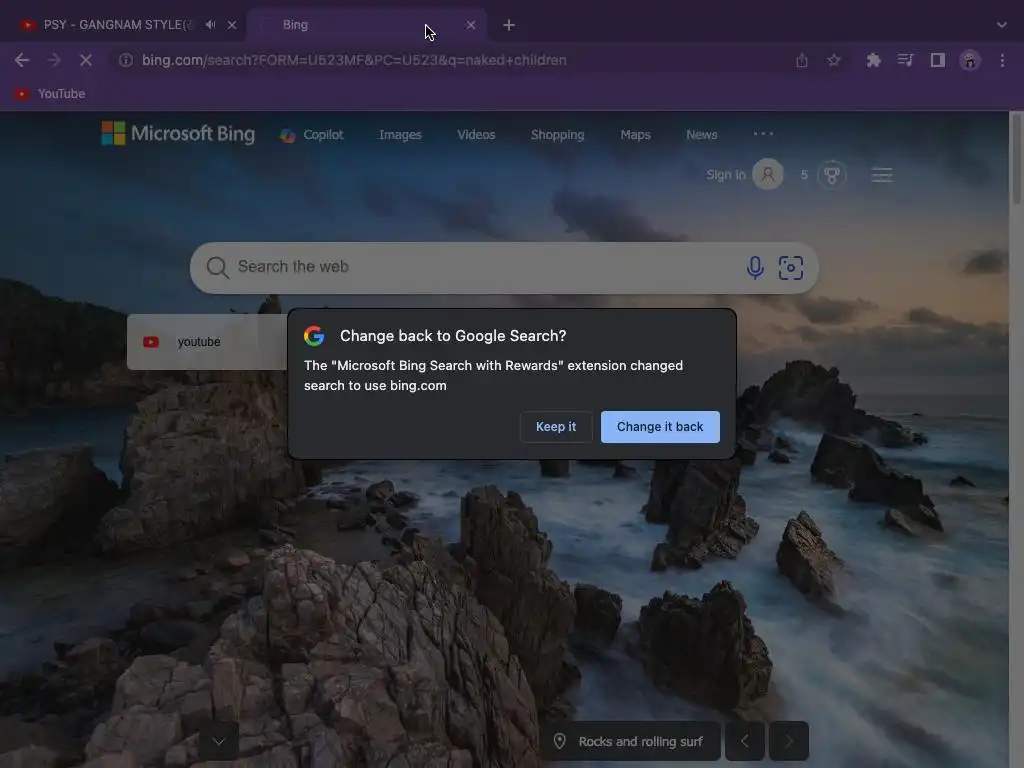Viewport: 1024px width, 768px height.
Task: Start voice search with microphone icon
Action: click(755, 267)
